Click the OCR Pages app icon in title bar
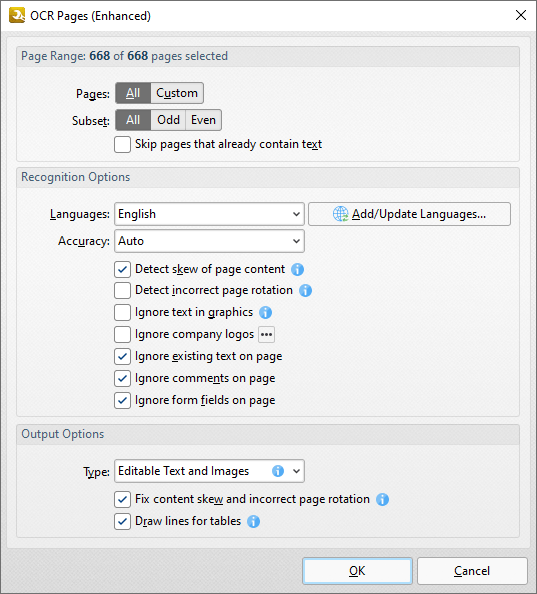Image resolution: width=537 pixels, height=594 pixels. tap(17, 16)
